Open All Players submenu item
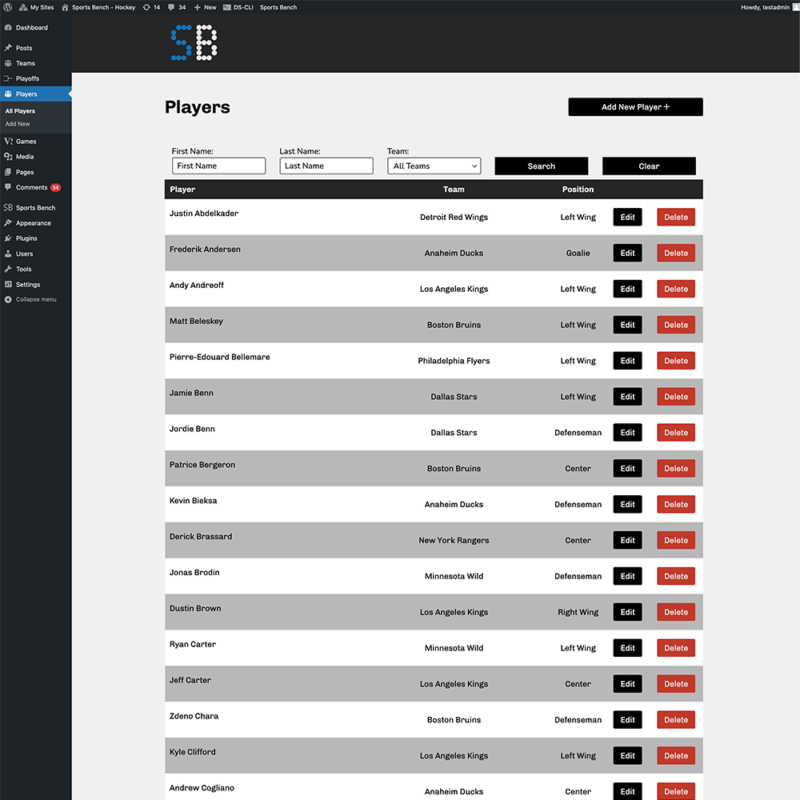The image size is (800, 800). click(x=20, y=111)
